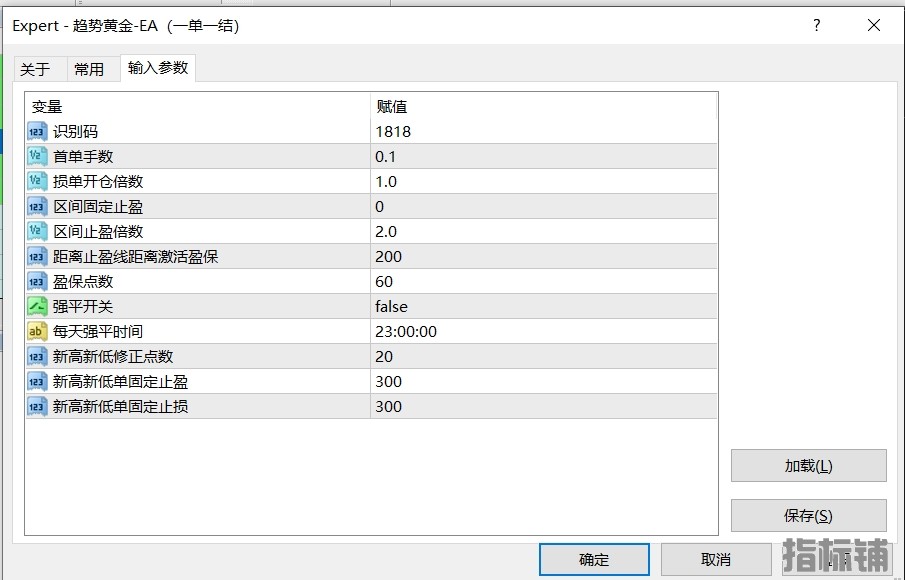The width and height of the screenshot is (905, 580).
Task: Click the string icon beside 每天强平时间
Action: (x=37, y=331)
